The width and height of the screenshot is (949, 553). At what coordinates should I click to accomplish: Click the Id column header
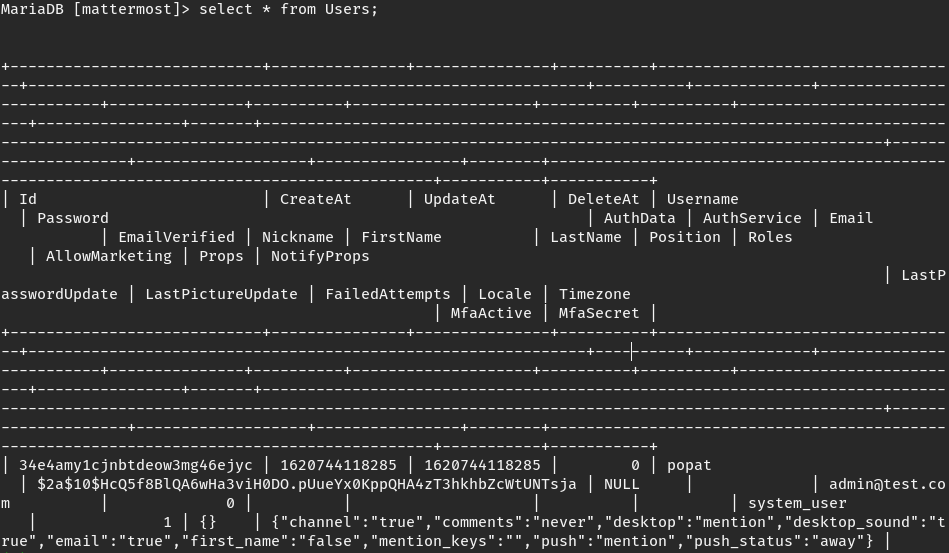click(x=28, y=199)
